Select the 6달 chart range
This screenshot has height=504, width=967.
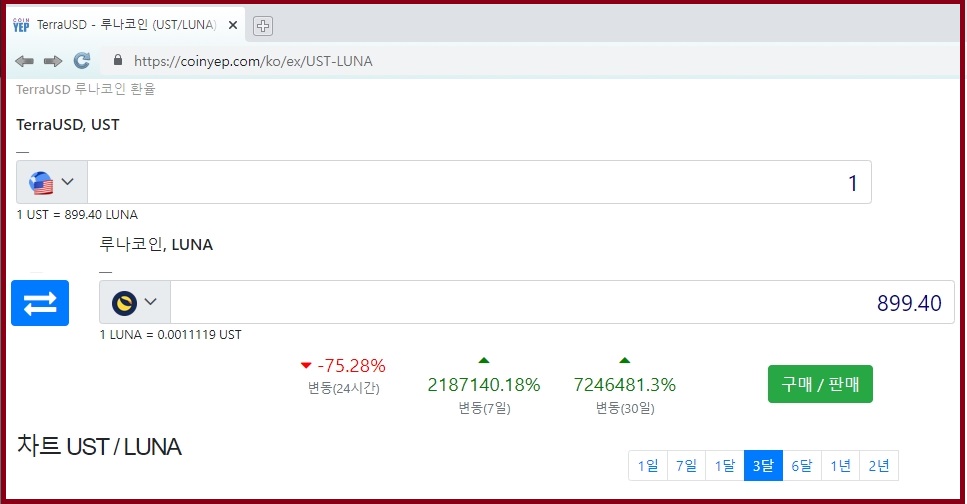point(802,466)
